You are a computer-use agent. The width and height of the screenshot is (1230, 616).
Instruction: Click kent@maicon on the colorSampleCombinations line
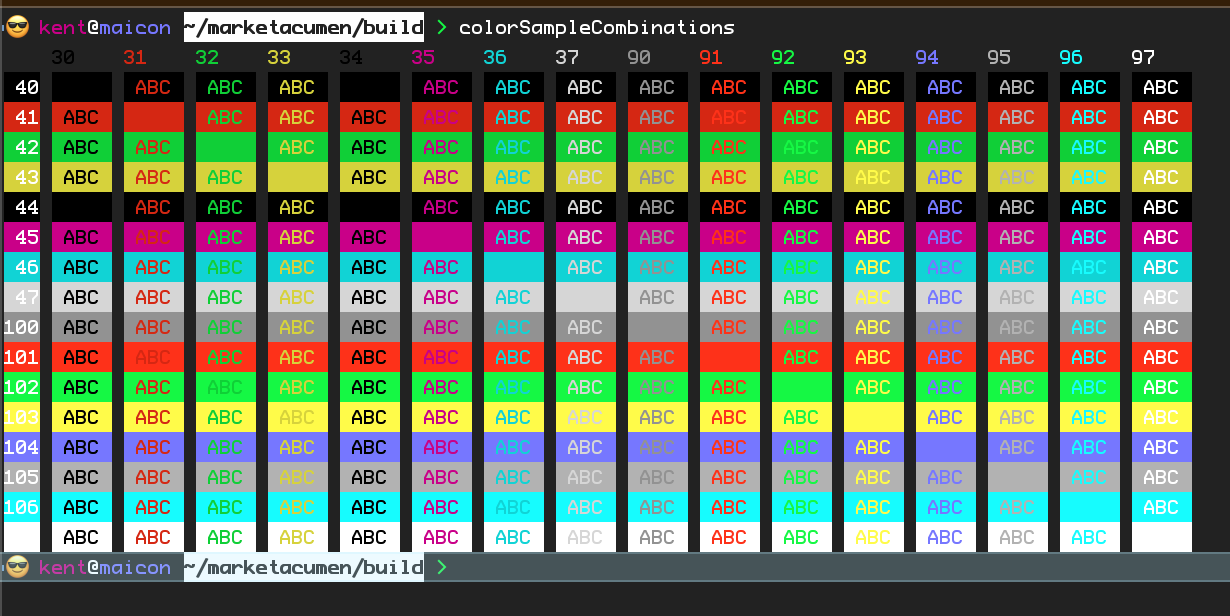105,27
